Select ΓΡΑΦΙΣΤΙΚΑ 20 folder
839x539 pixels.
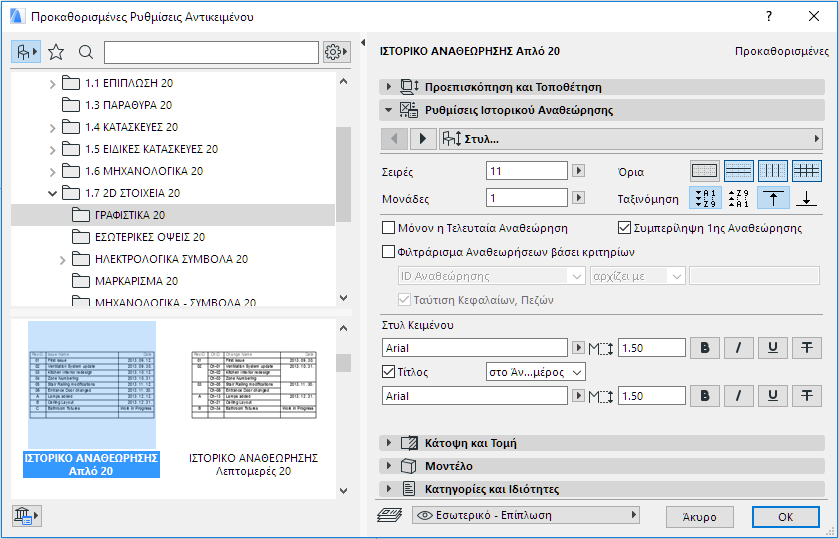(173, 215)
